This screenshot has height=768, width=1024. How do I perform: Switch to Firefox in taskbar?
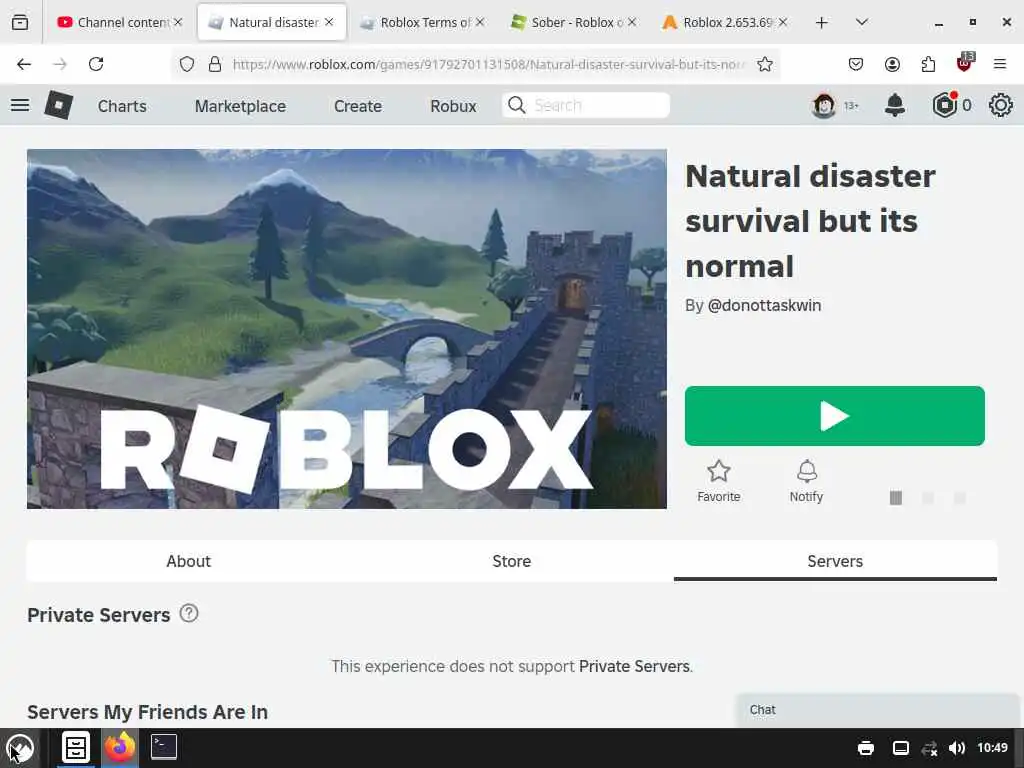(x=120, y=747)
